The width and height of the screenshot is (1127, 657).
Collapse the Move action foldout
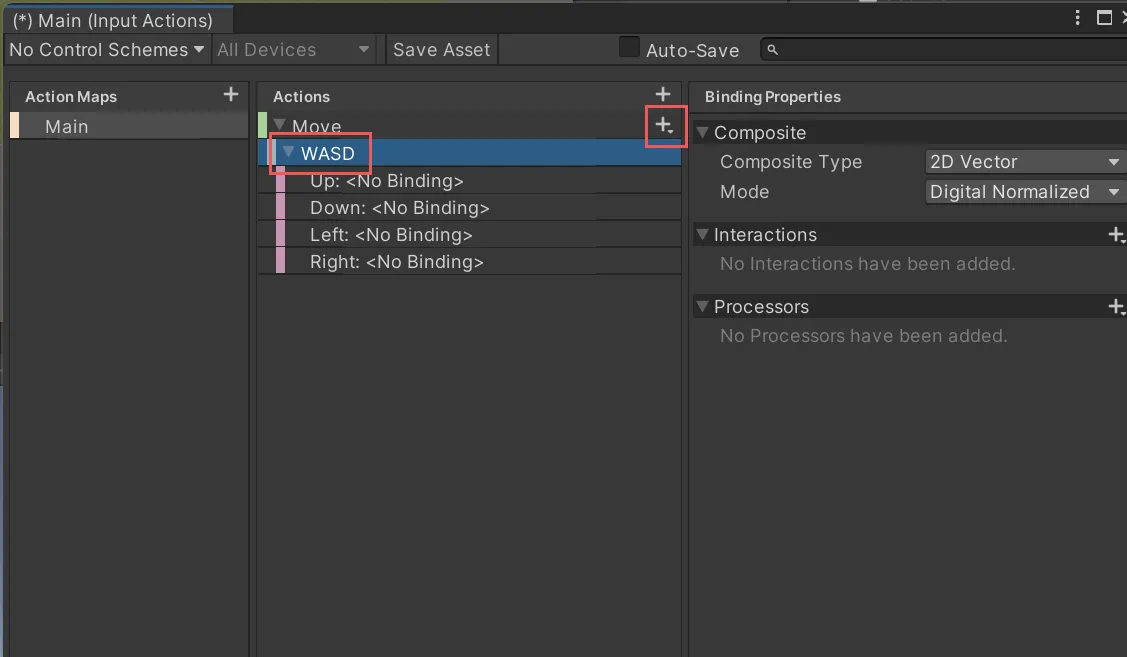tap(280, 126)
